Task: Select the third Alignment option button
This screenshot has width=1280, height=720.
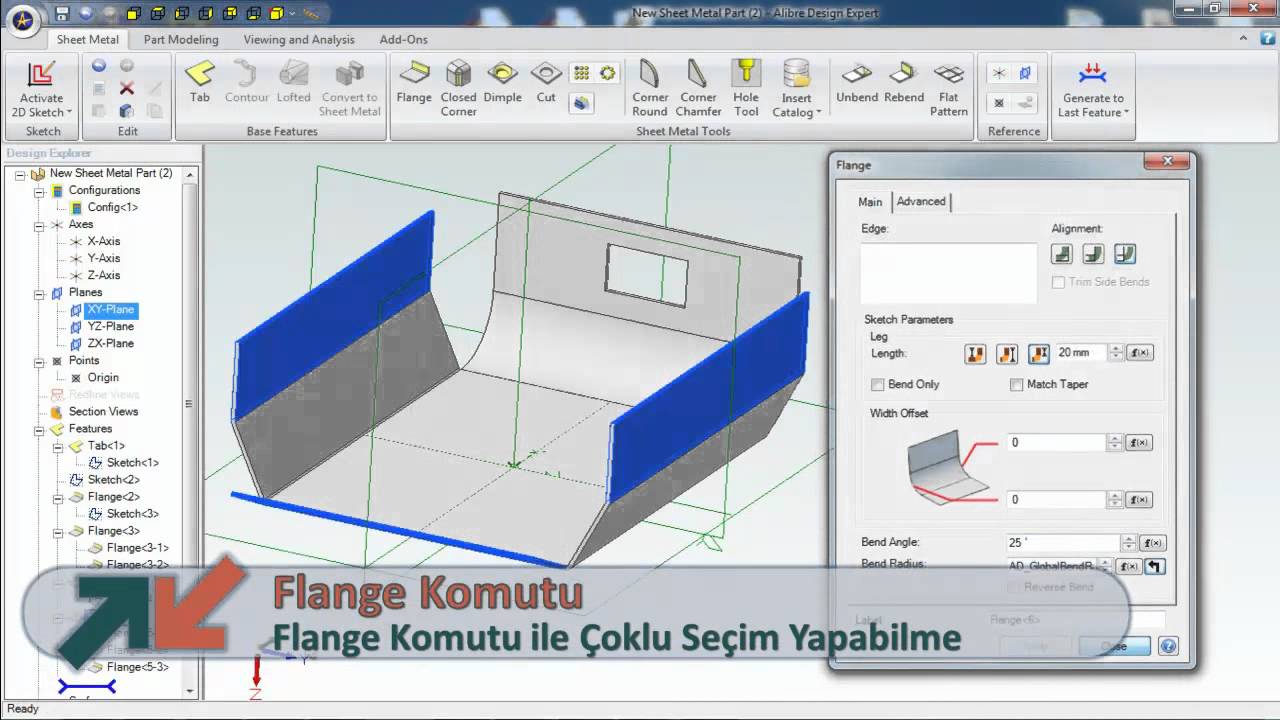Action: pyautogui.click(x=1125, y=254)
